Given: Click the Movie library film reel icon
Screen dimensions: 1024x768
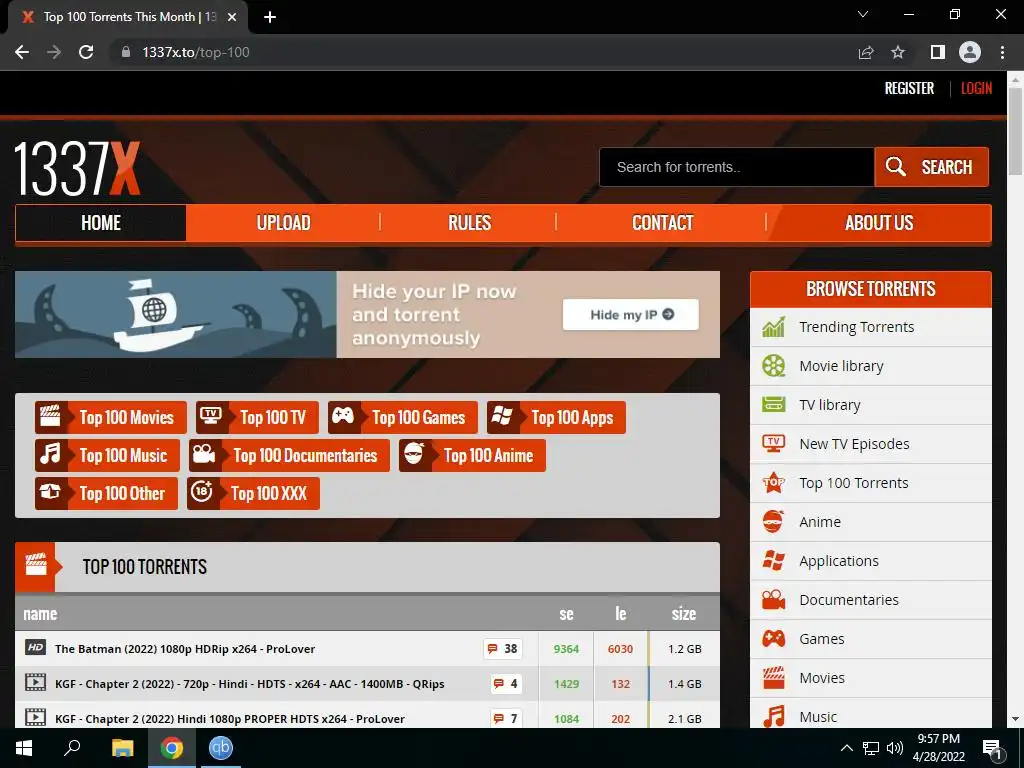Looking at the screenshot, I should point(773,366).
